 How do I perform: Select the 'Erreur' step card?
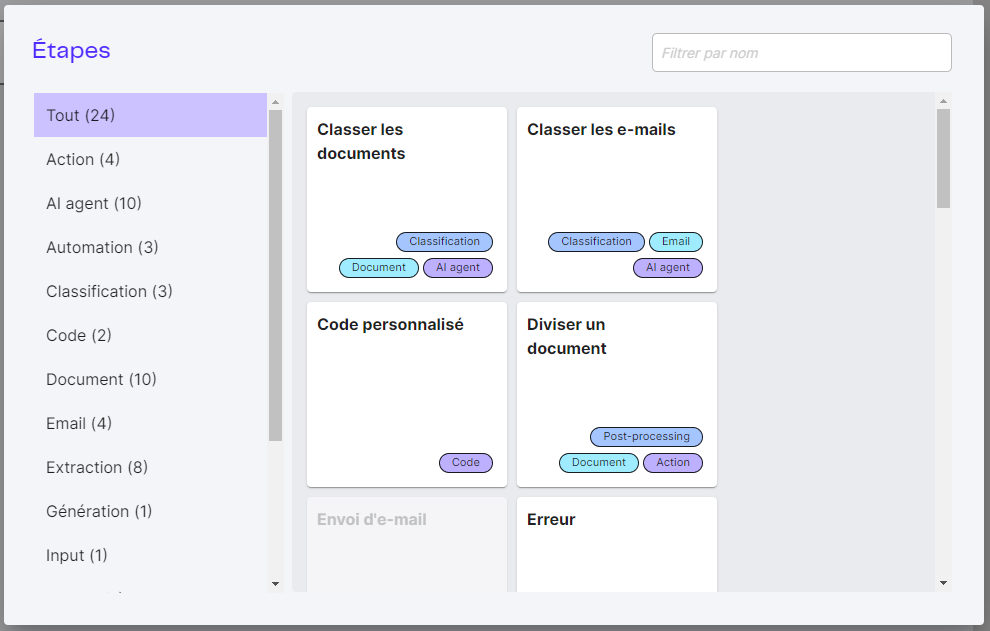tap(616, 545)
